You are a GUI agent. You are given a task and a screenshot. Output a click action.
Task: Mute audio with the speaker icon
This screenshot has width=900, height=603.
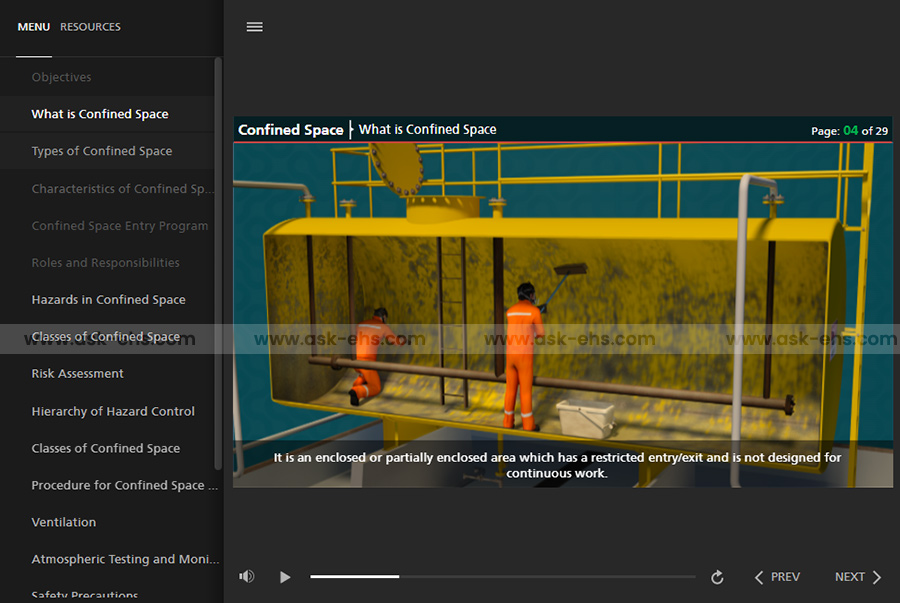(247, 577)
